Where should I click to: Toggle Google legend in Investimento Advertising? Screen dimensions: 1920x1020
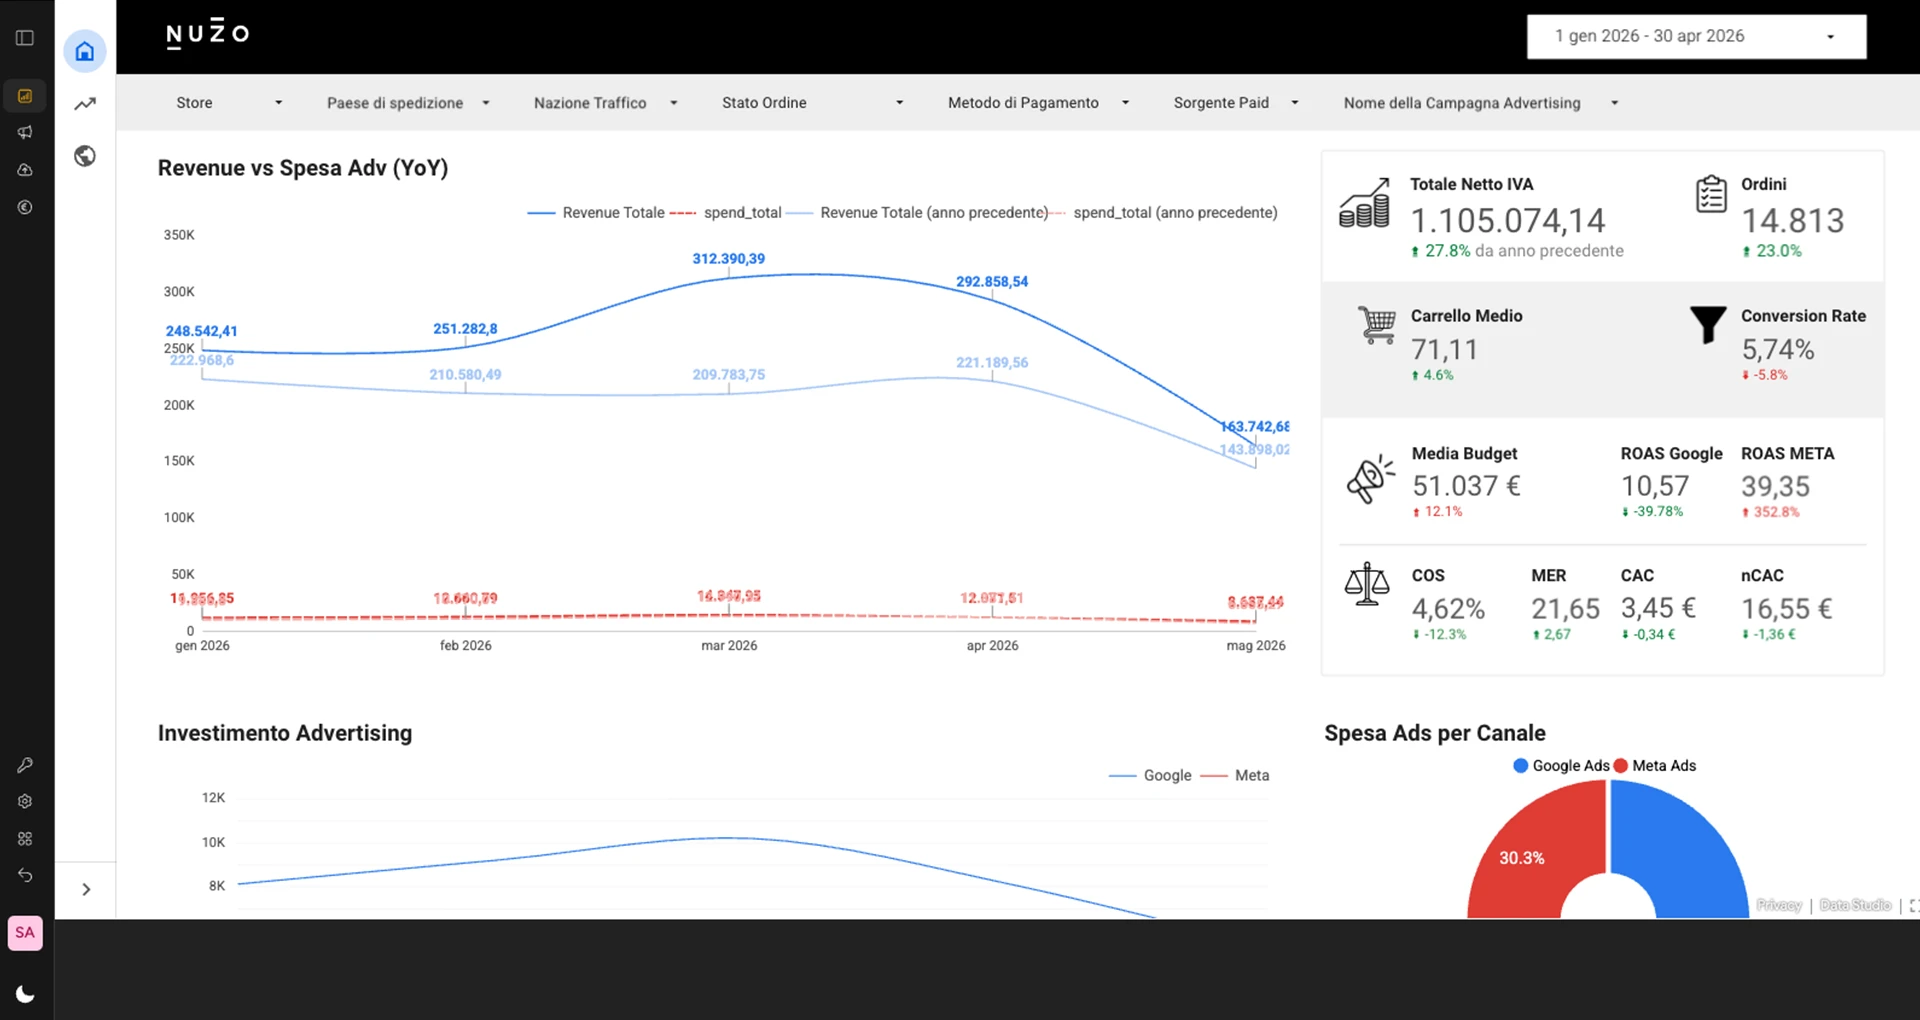point(1150,775)
